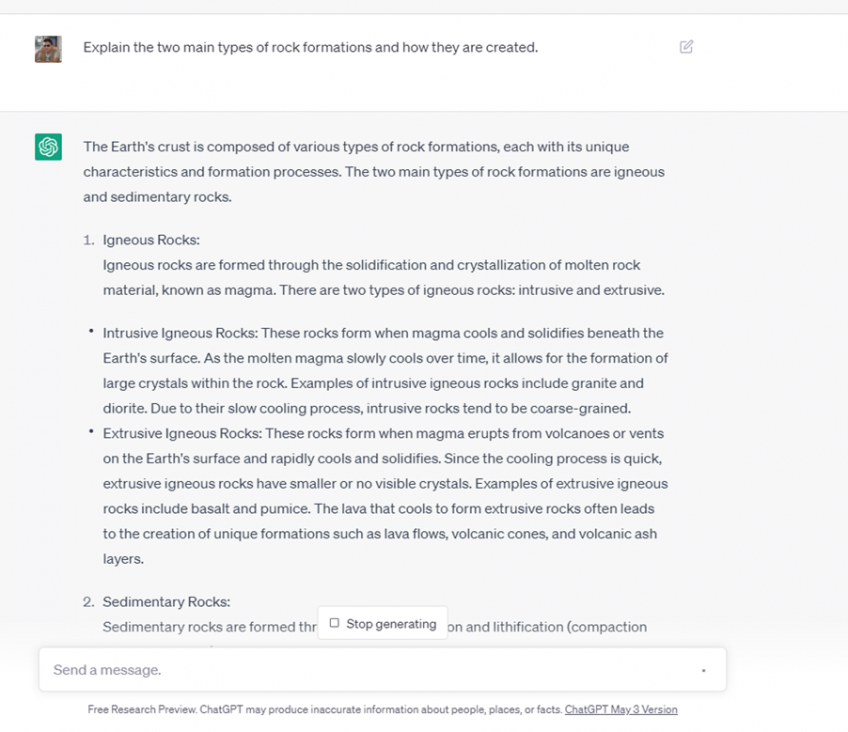Click the edit message pencil icon
This screenshot has height=732, width=848.
(x=686, y=47)
